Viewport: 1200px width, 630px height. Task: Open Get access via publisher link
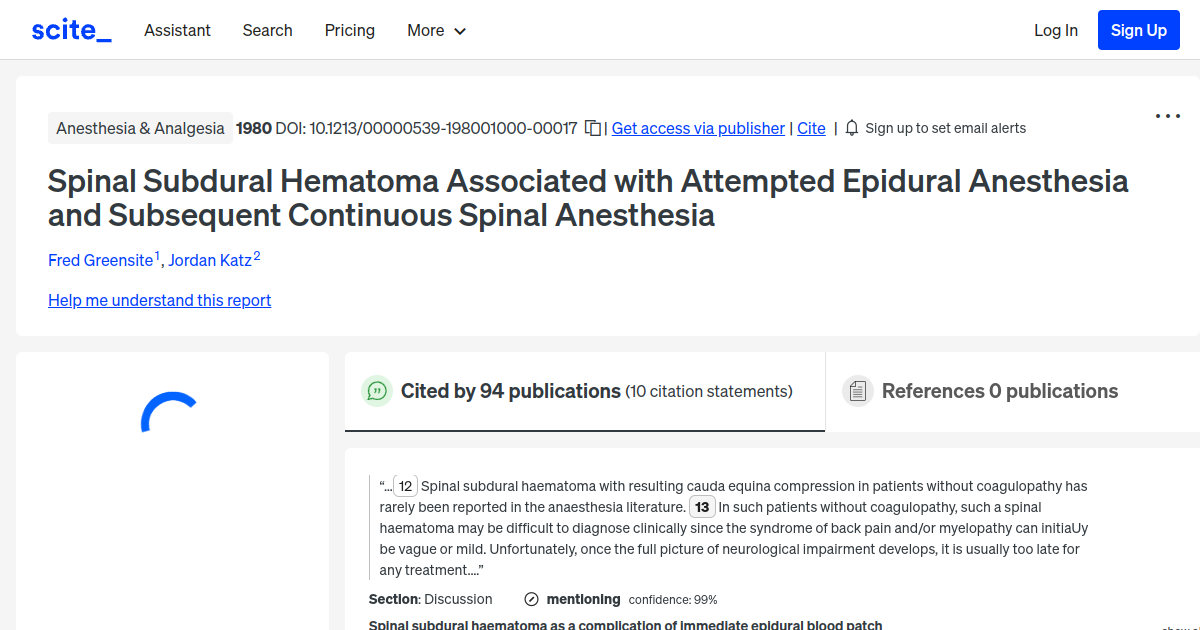click(x=697, y=128)
